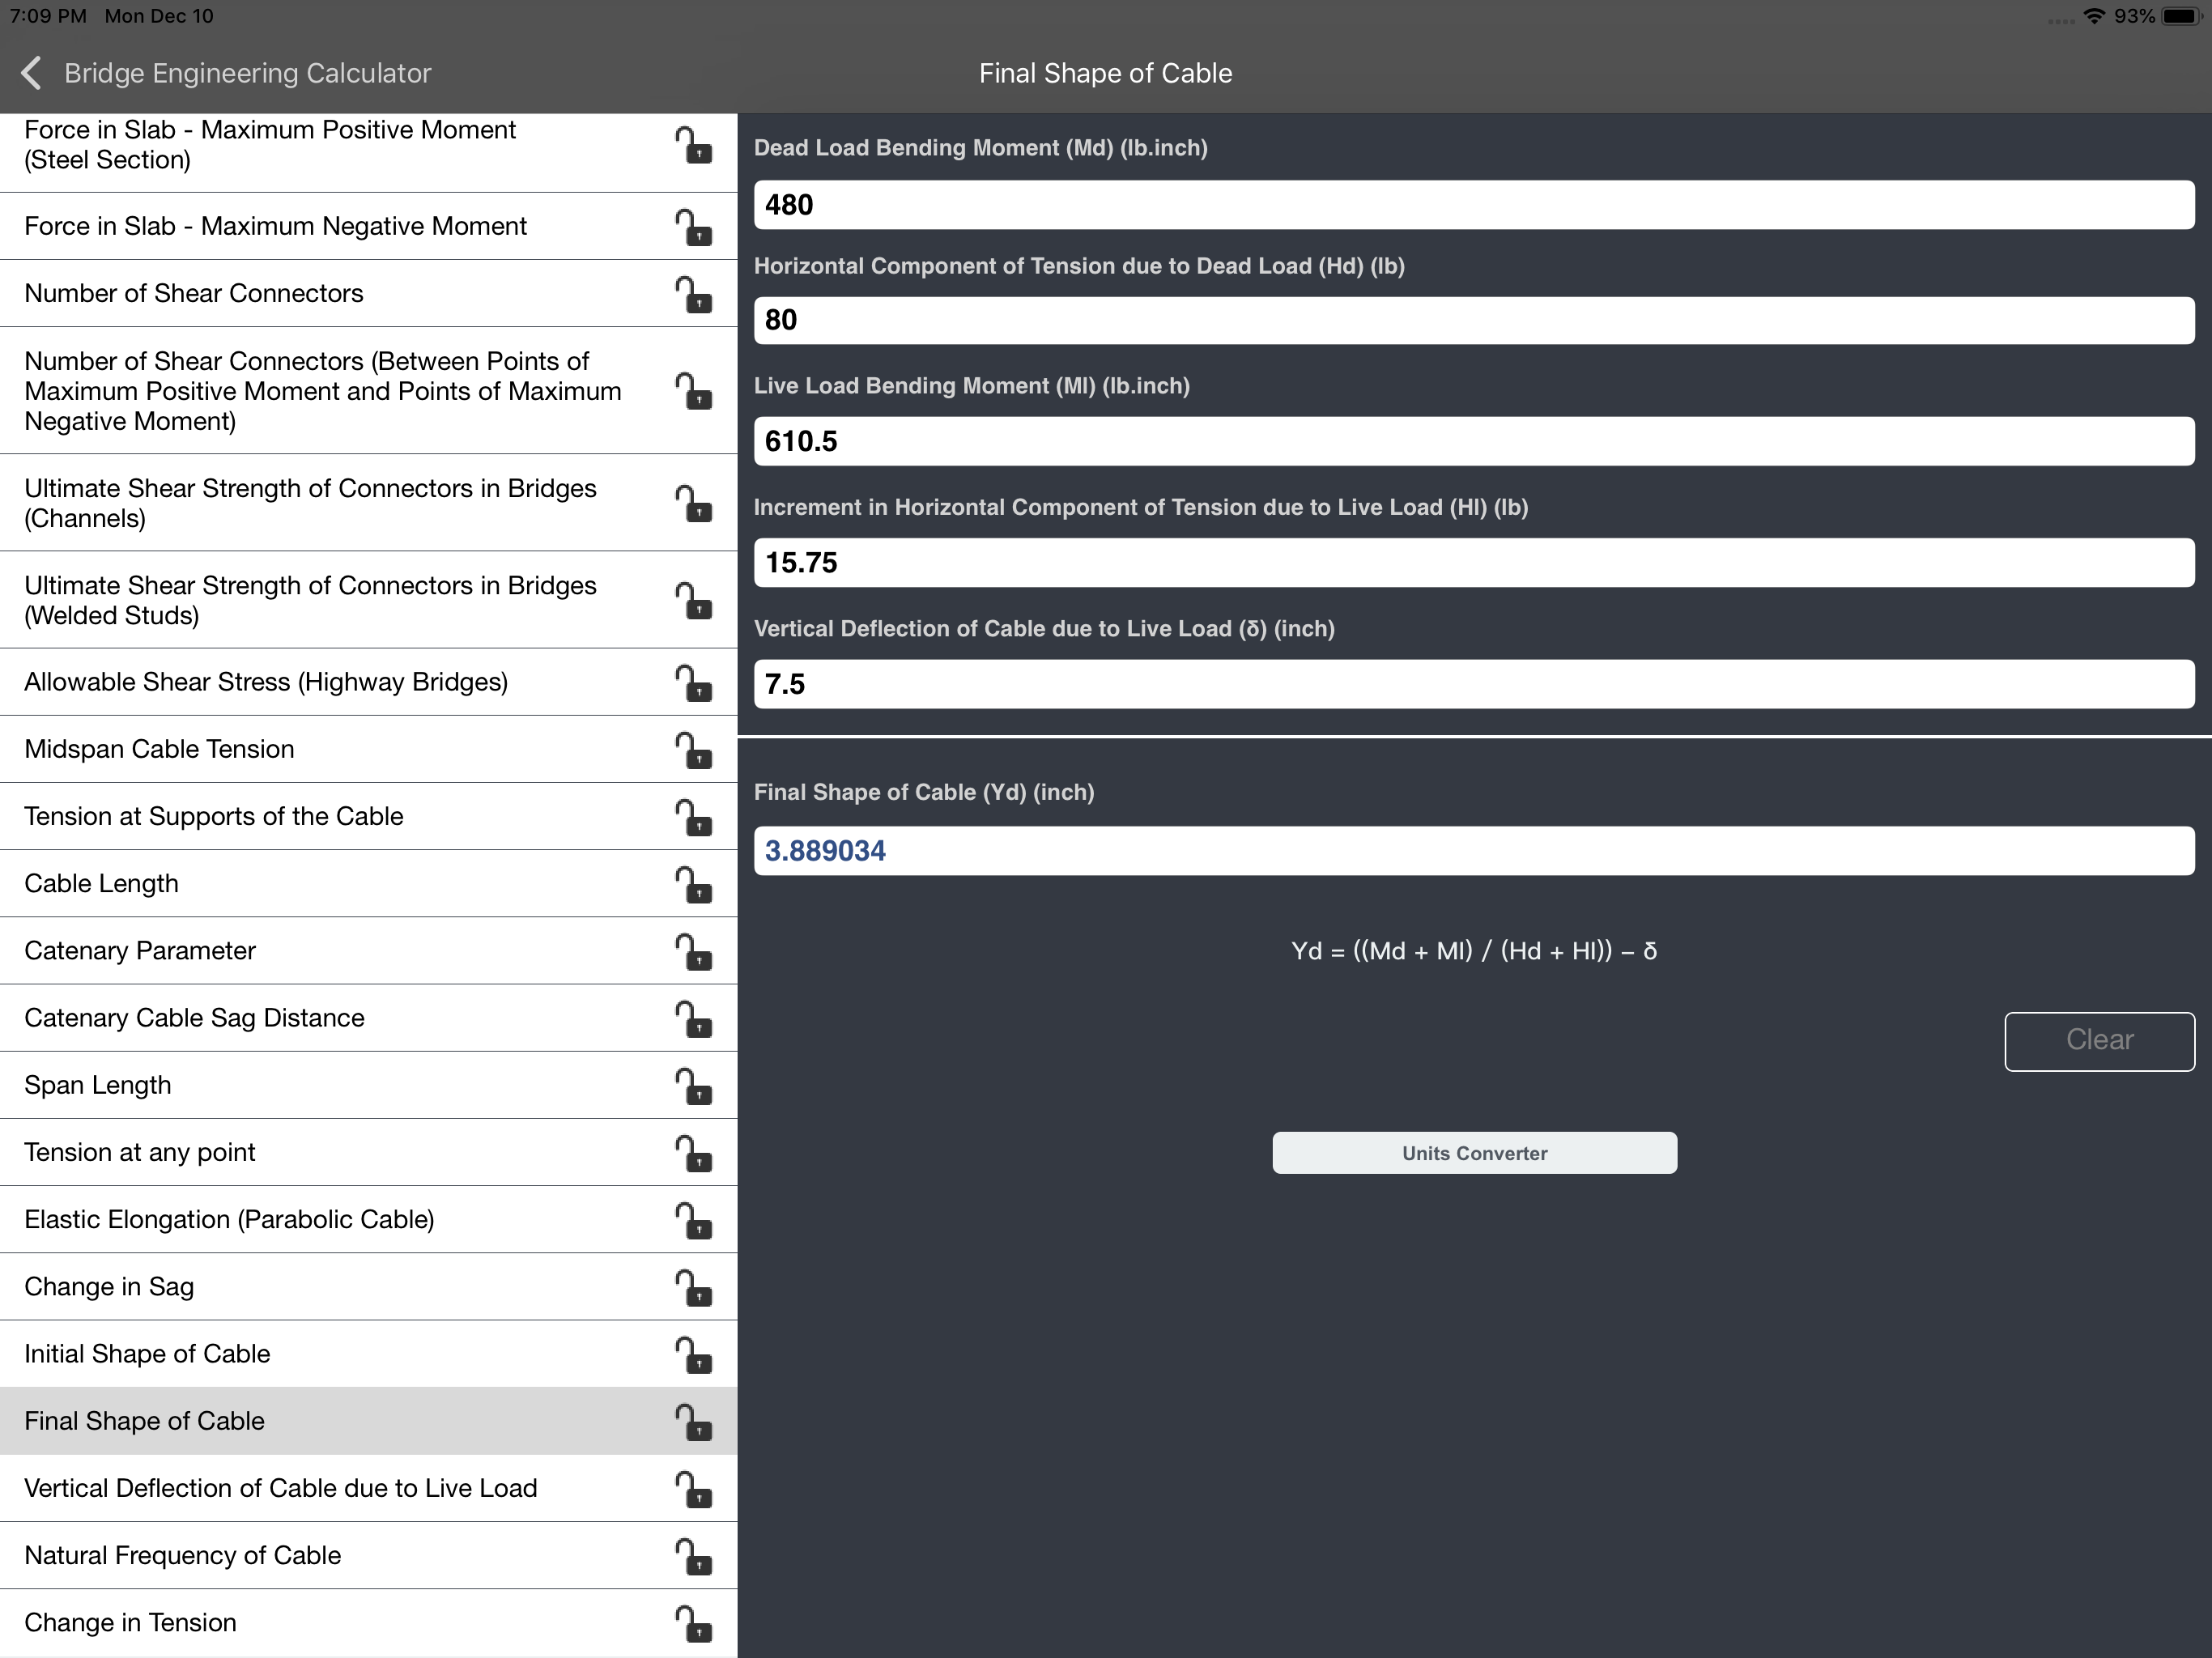Edit the Dead Load Bending Moment field
2212x1658 pixels.
(x=1474, y=205)
